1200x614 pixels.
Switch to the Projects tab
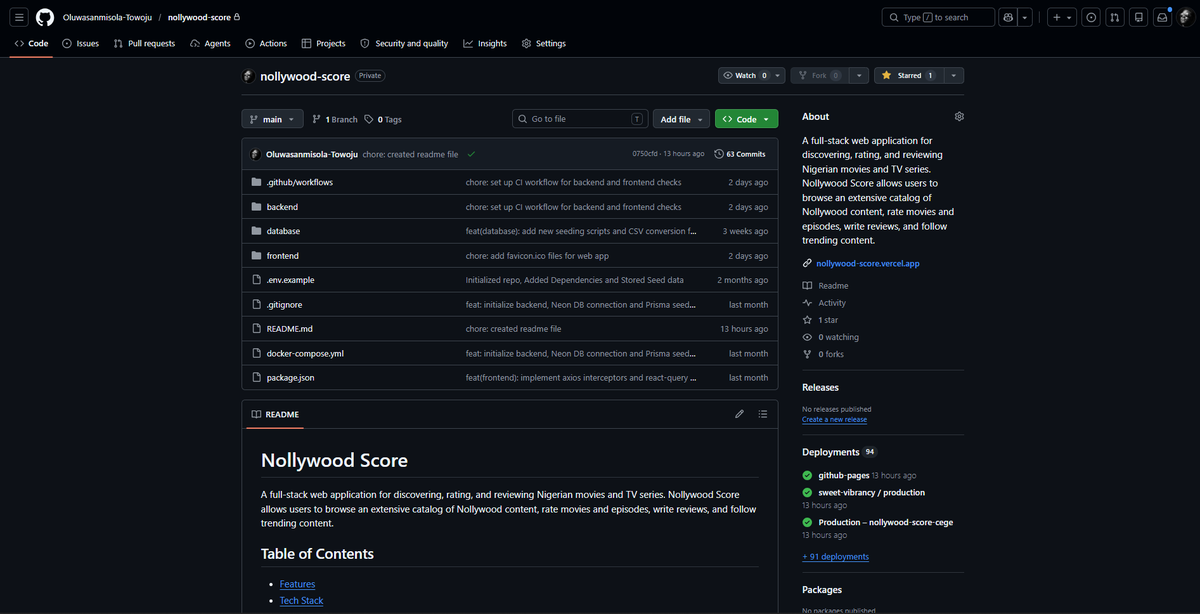(x=323, y=43)
